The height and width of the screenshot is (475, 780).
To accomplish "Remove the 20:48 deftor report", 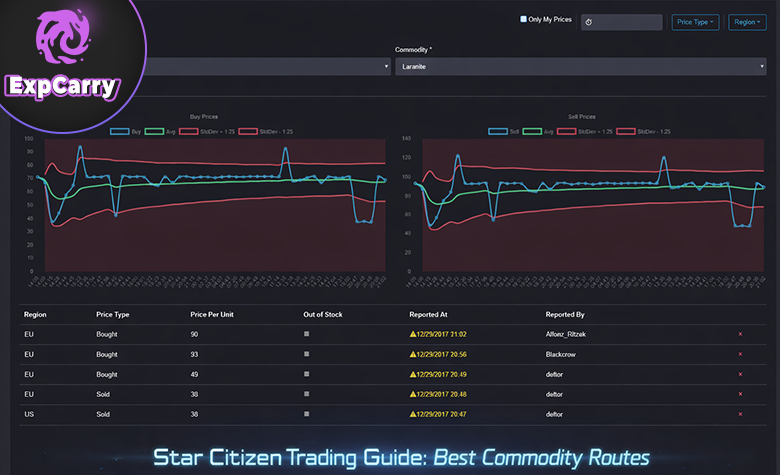I will (740, 394).
